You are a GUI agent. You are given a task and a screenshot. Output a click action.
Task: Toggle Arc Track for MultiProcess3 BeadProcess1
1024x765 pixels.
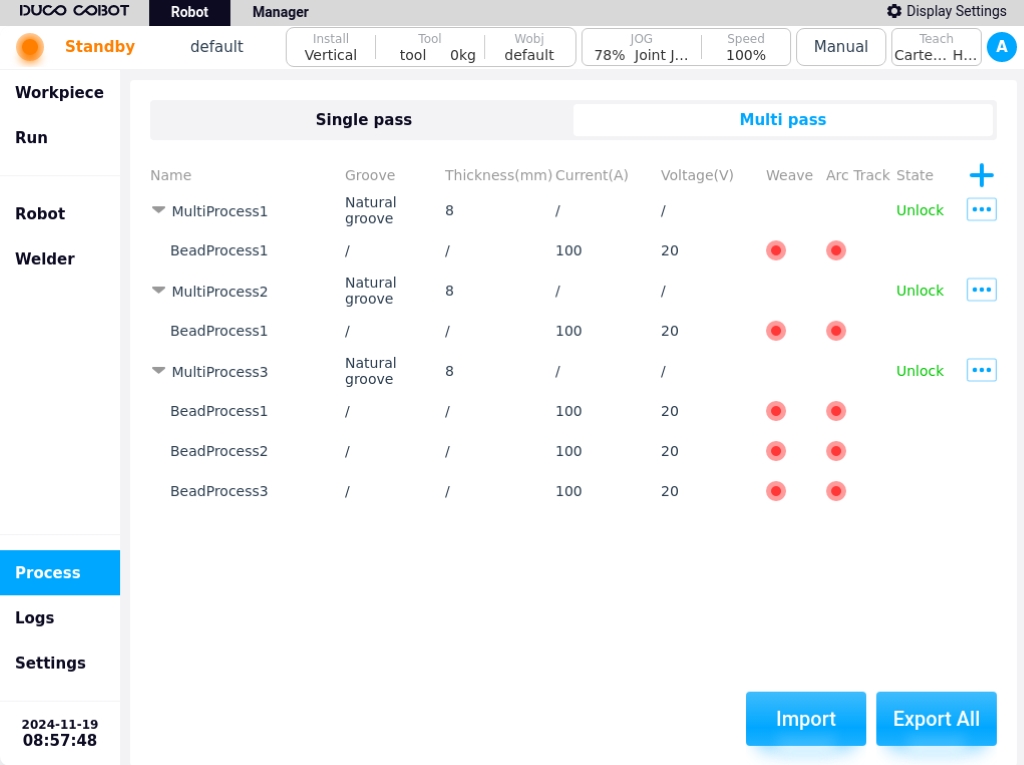pyautogui.click(x=836, y=411)
